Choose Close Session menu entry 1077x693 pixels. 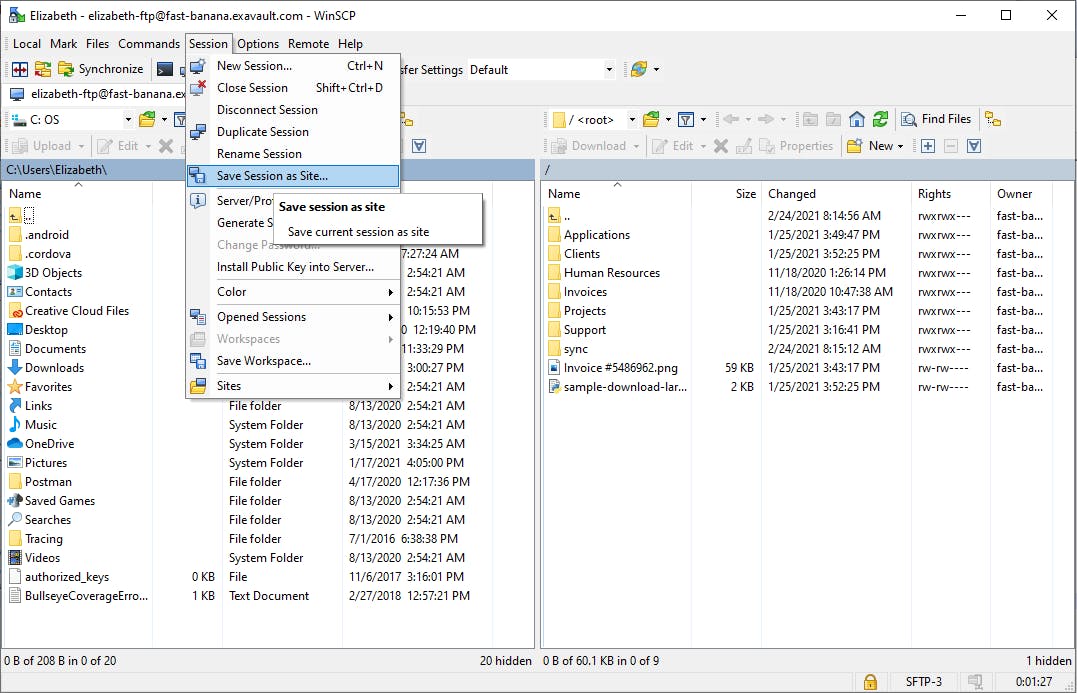(293, 88)
